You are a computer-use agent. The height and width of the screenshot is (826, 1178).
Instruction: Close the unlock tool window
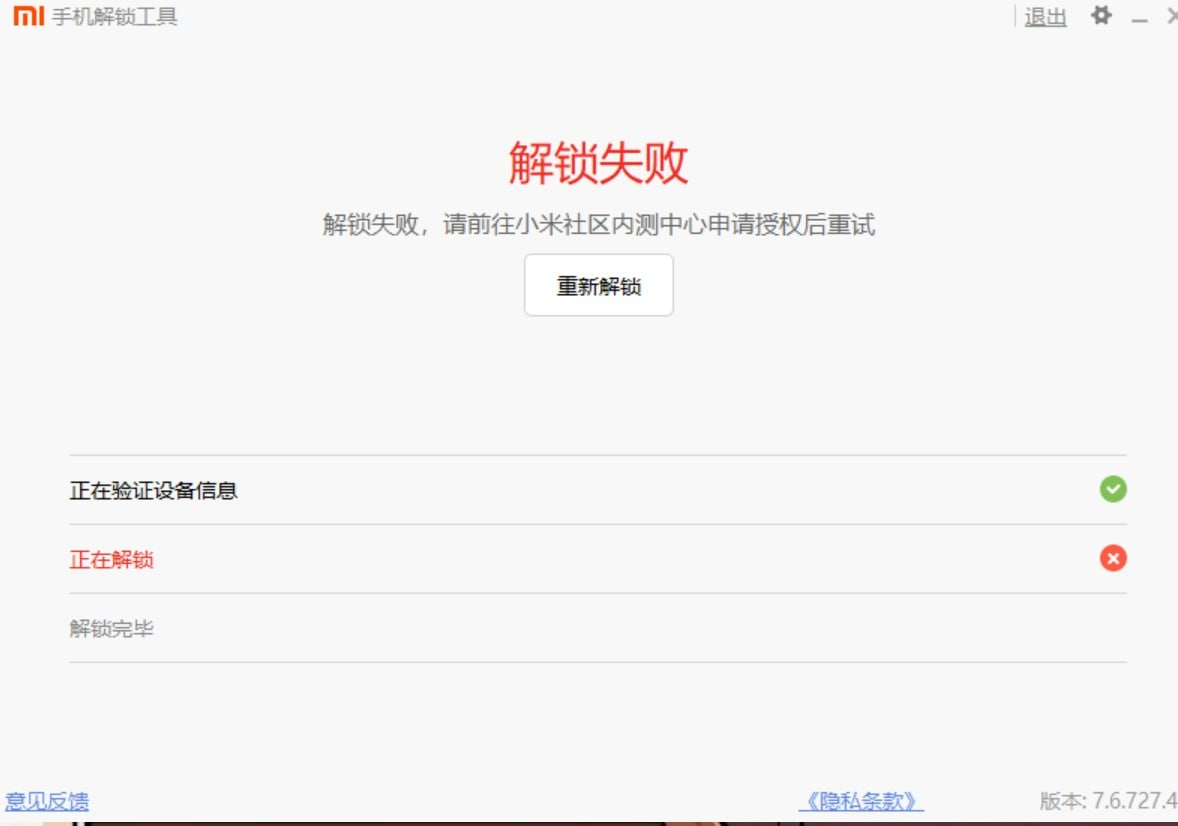[1172, 17]
